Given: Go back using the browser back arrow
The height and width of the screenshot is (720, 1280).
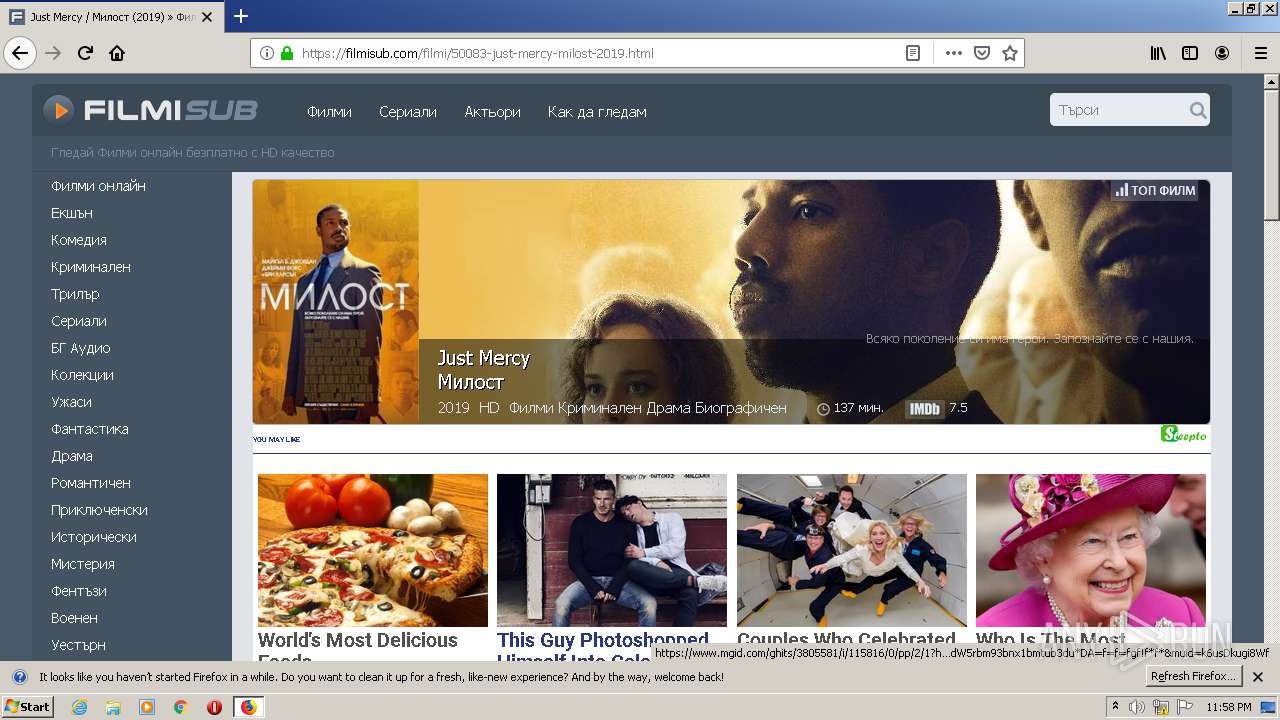Looking at the screenshot, I should coord(20,53).
